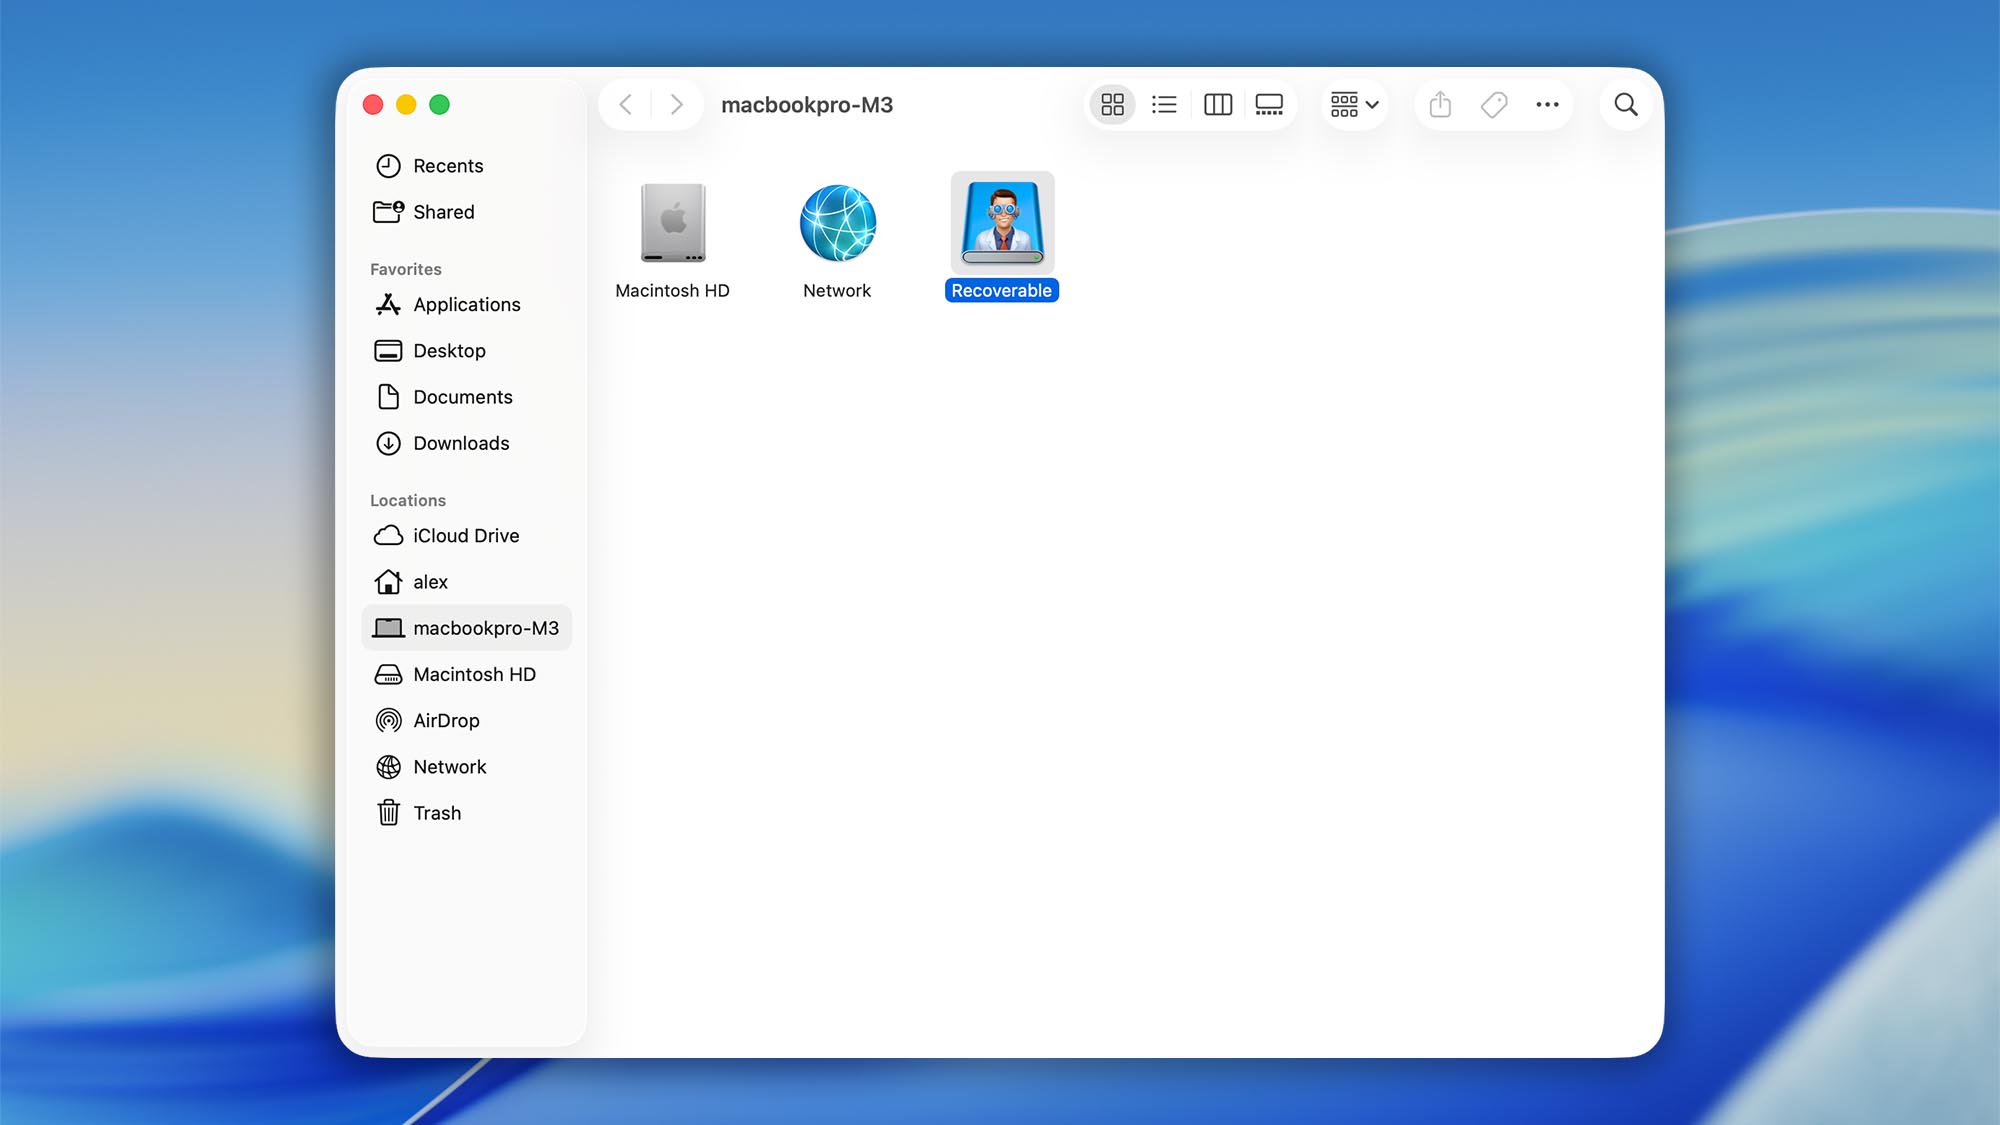Open iCloud Drive from the sidebar

(466, 535)
